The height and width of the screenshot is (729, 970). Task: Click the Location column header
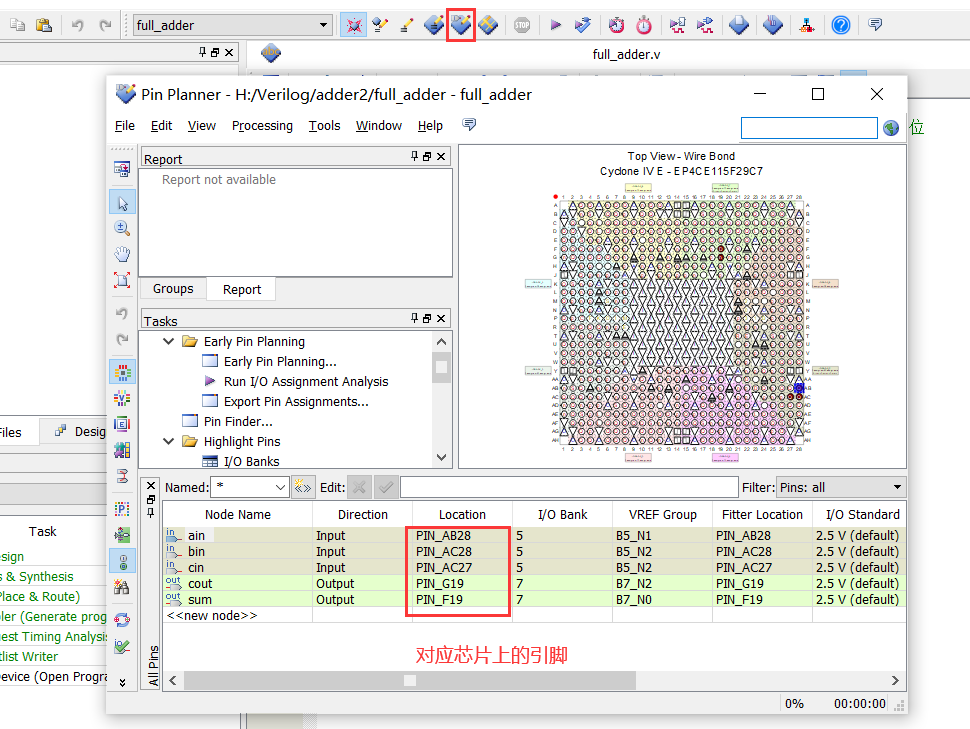462,515
